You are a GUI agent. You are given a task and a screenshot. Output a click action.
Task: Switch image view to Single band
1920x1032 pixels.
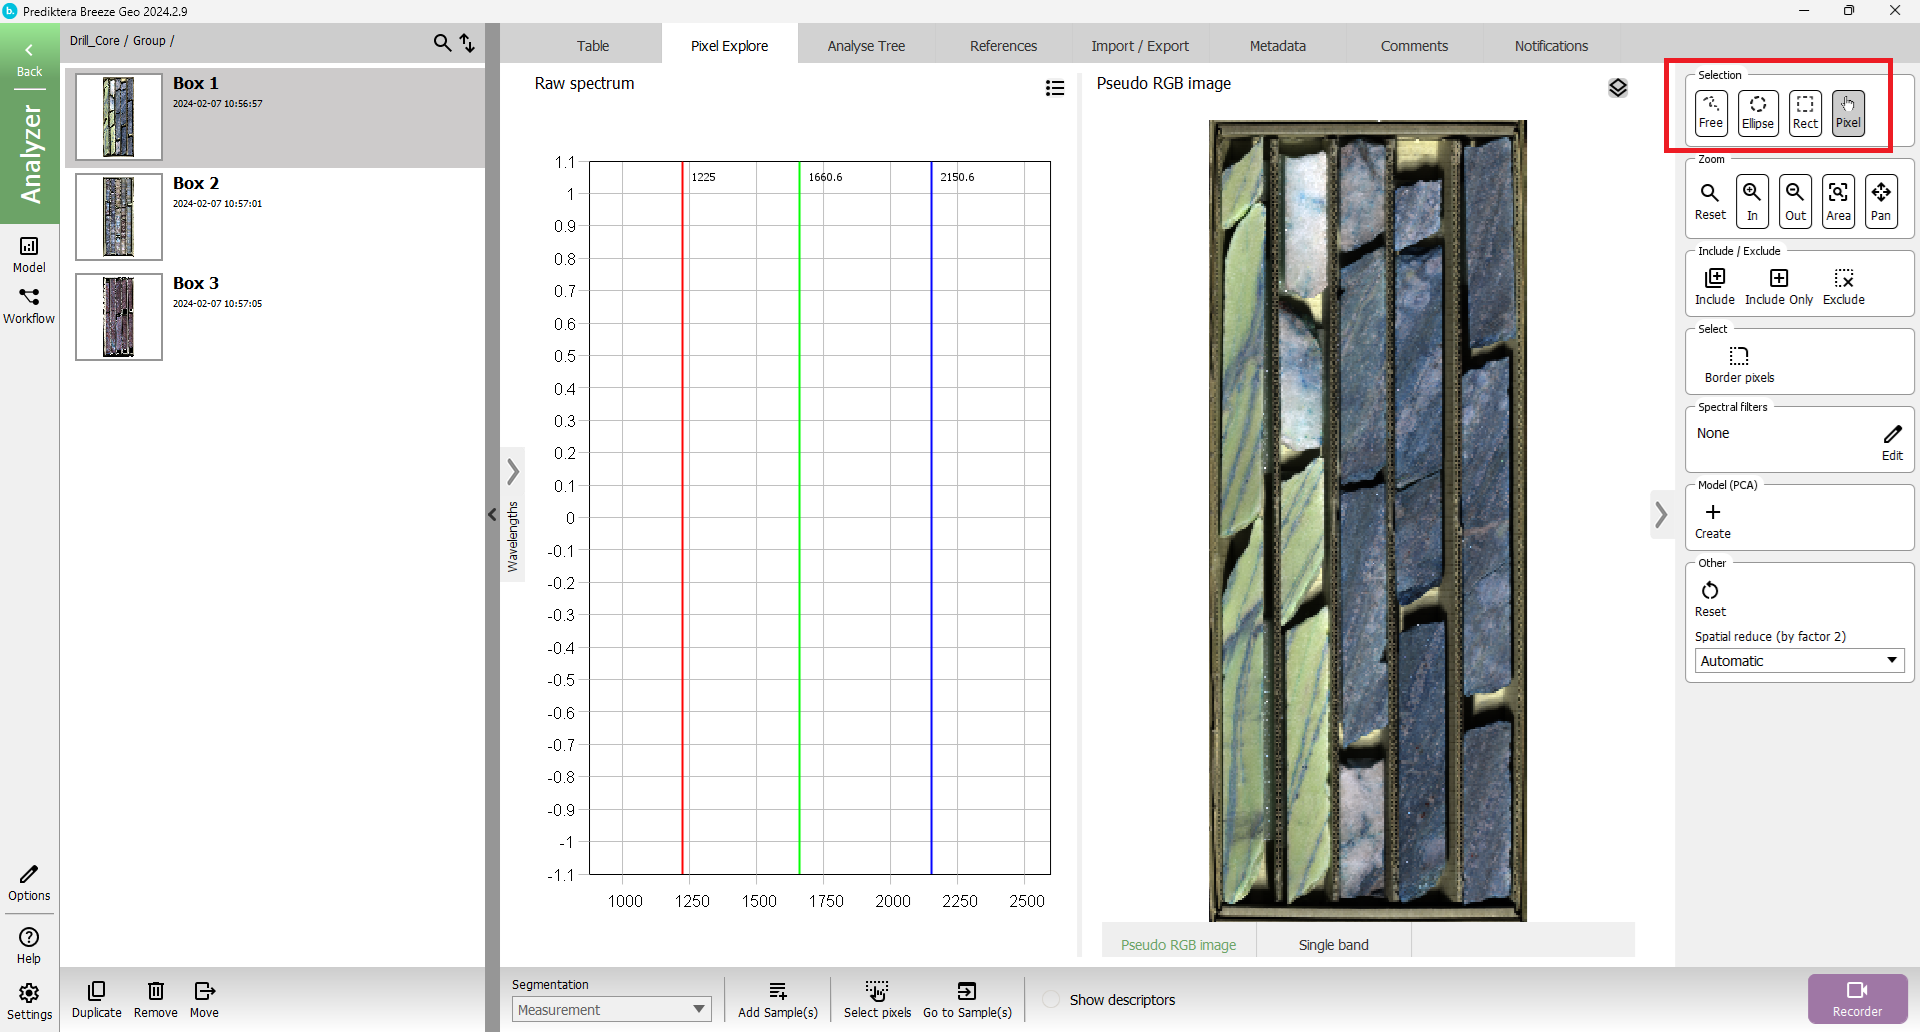[1333, 944]
